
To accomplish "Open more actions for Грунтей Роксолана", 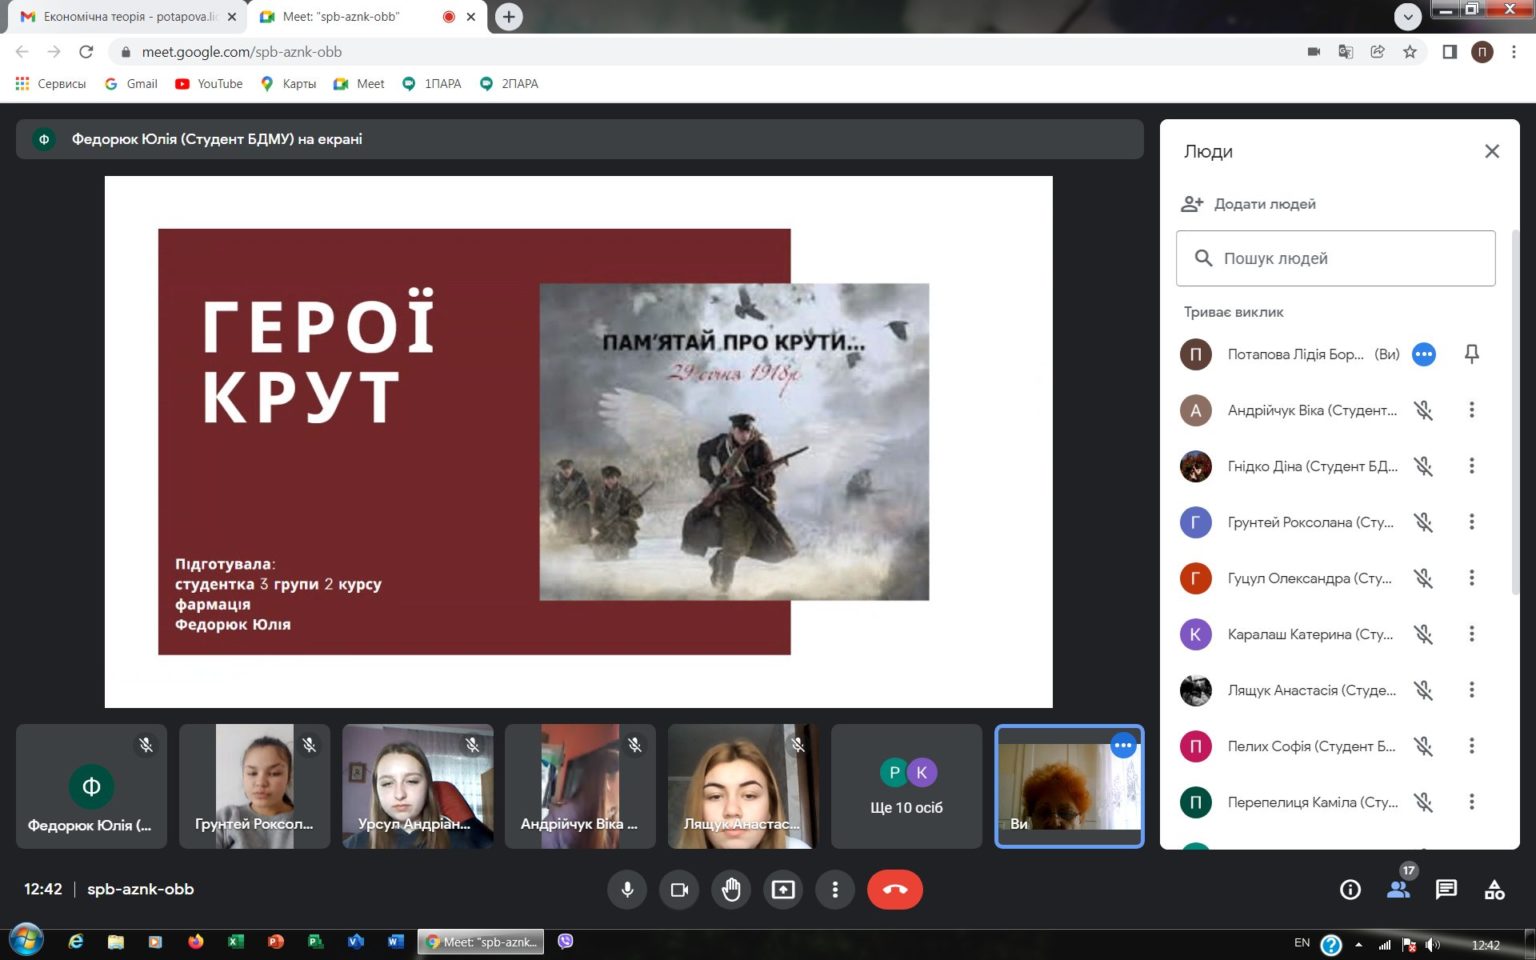I will coord(1471,522).
